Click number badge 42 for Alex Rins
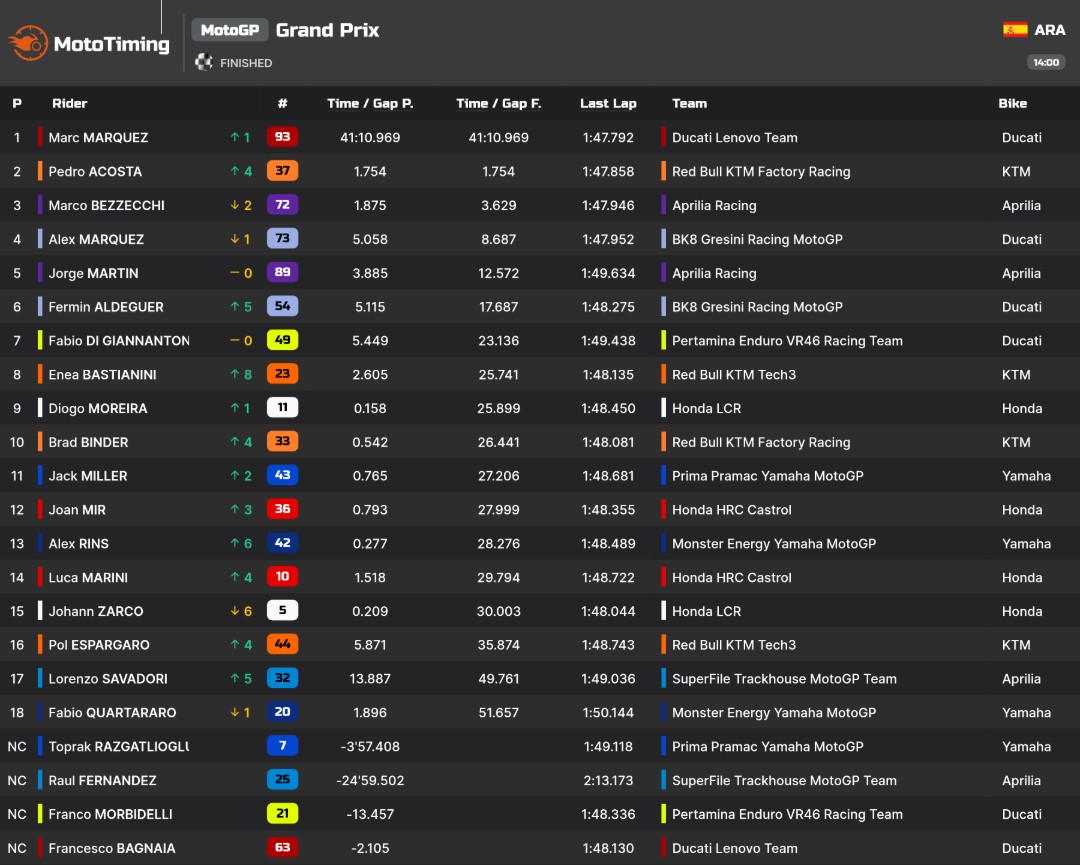This screenshot has height=865, width=1080. (282, 543)
